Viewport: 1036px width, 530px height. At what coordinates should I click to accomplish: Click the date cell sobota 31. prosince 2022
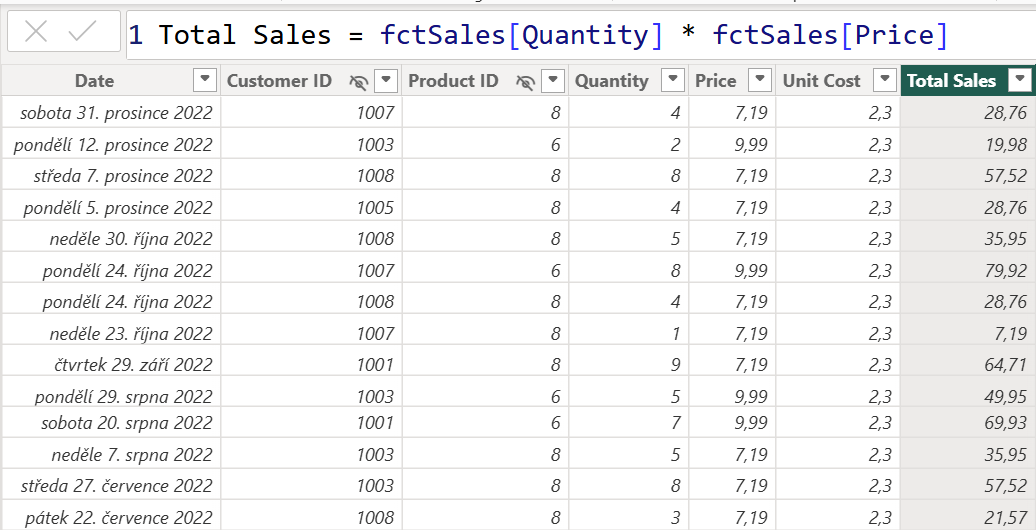[116, 113]
